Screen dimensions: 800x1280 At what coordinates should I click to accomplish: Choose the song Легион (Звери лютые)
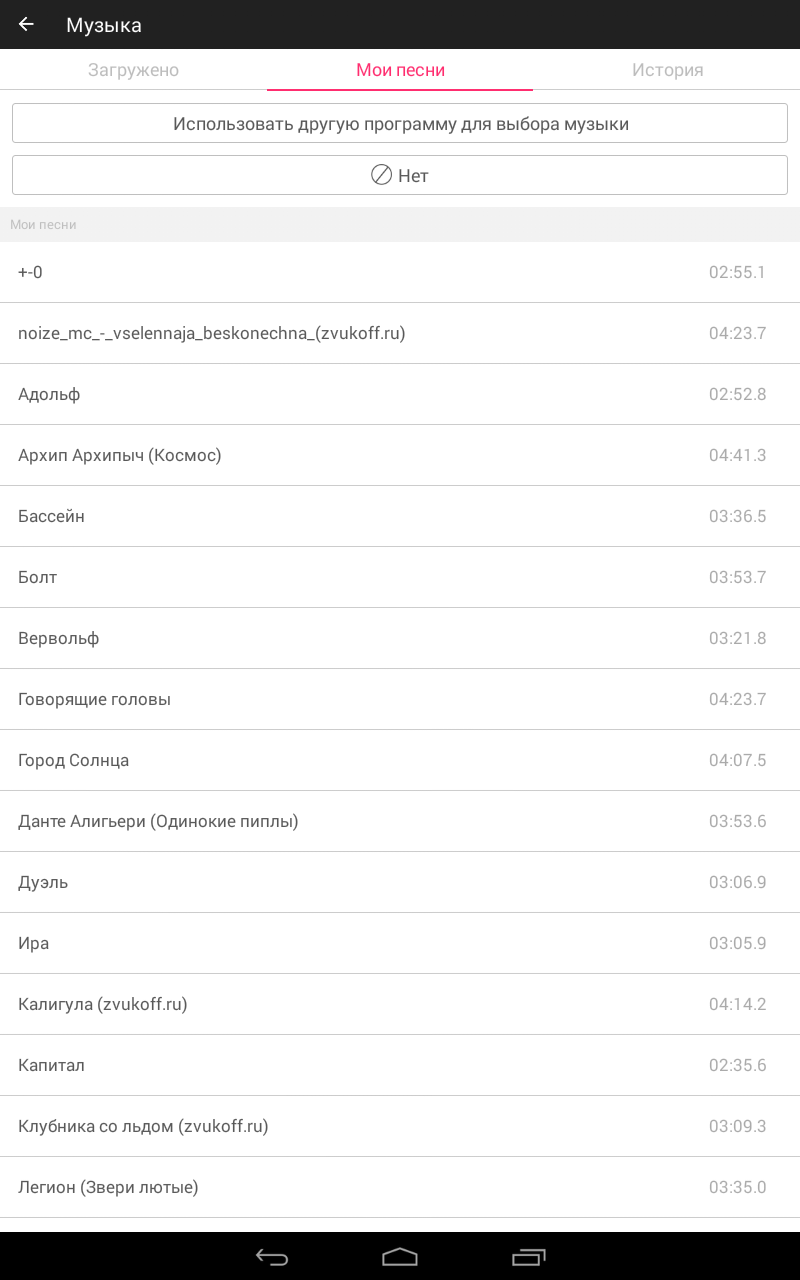[400, 1187]
